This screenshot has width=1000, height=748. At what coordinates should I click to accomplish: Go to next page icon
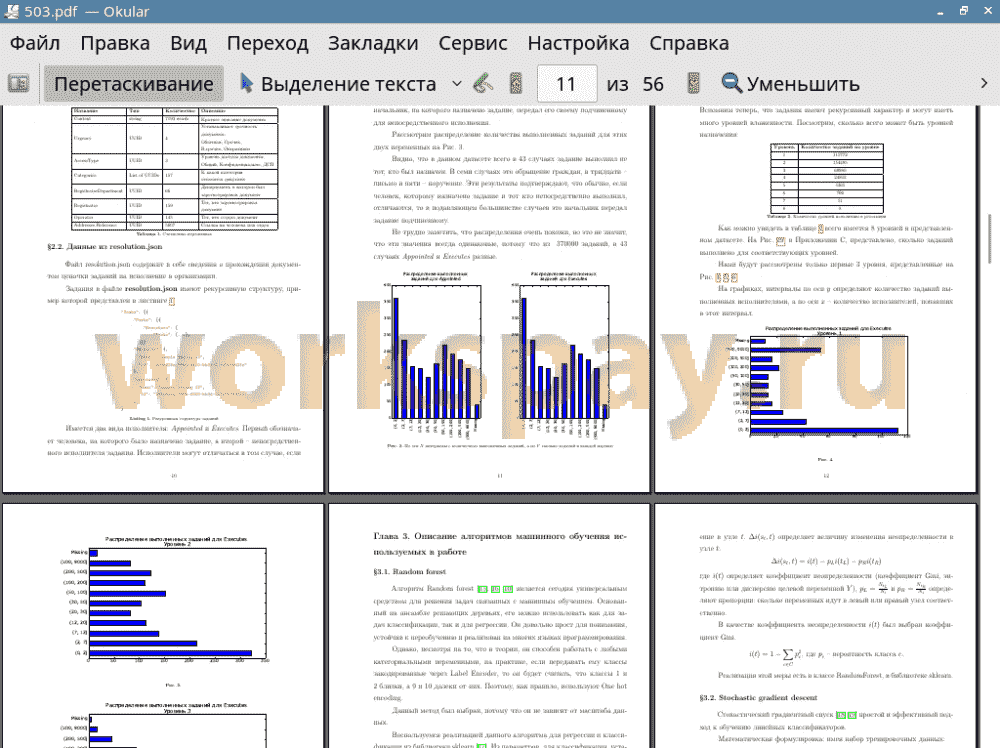693,84
